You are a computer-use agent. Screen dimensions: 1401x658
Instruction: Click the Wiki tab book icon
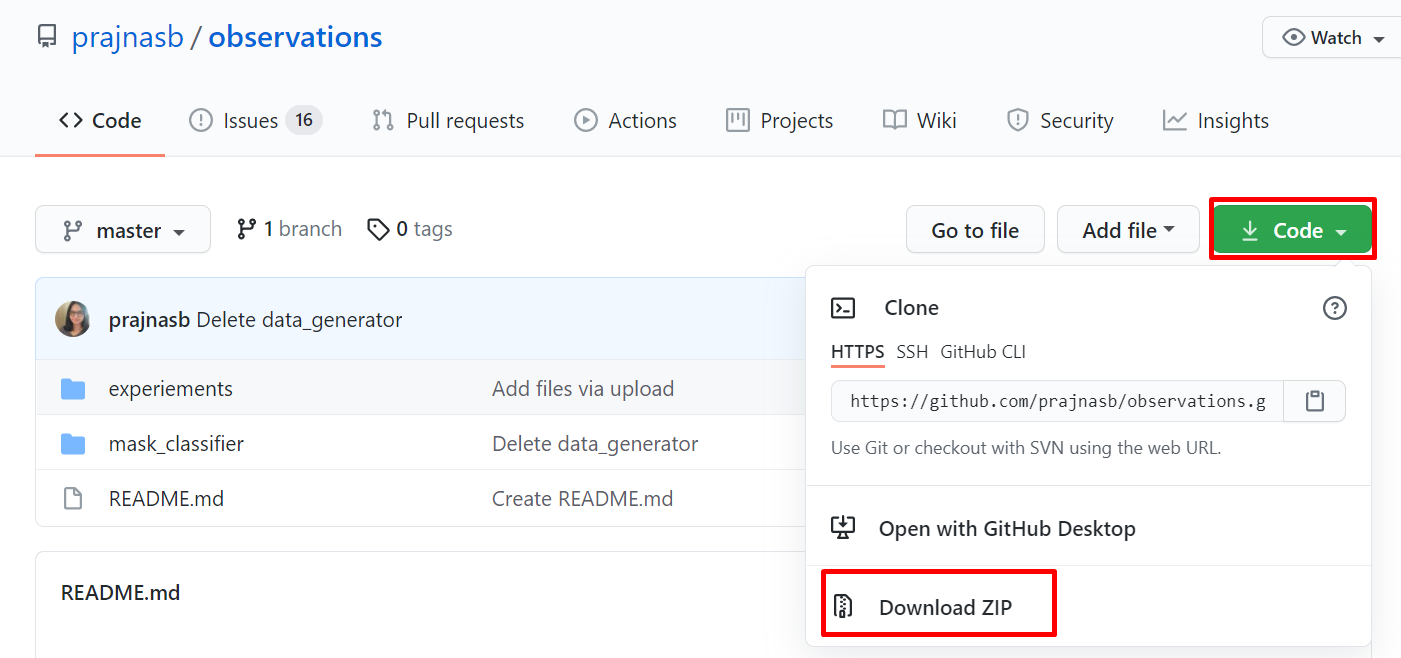pyautogui.click(x=895, y=121)
